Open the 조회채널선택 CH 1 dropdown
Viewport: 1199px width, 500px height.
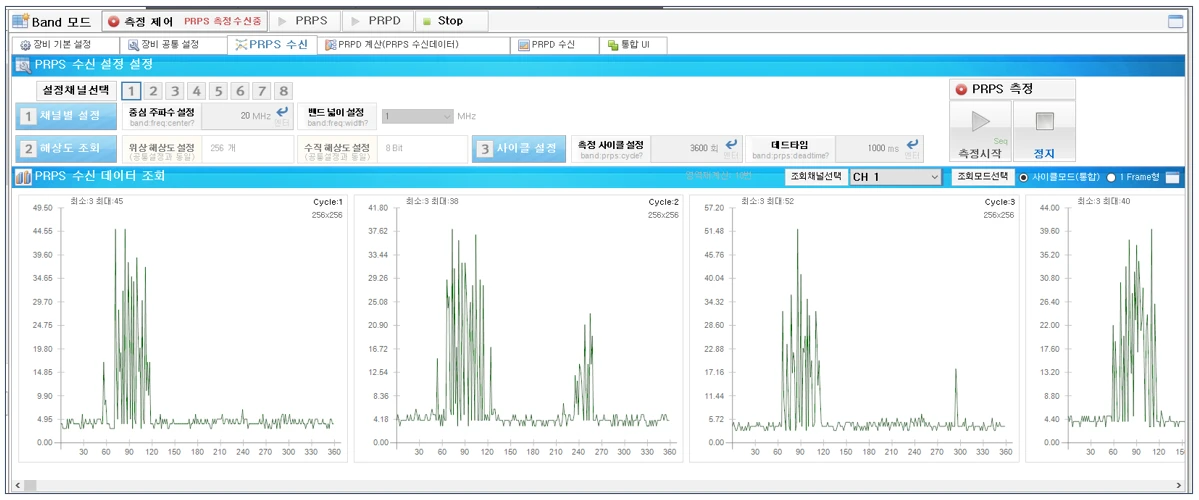pos(895,177)
